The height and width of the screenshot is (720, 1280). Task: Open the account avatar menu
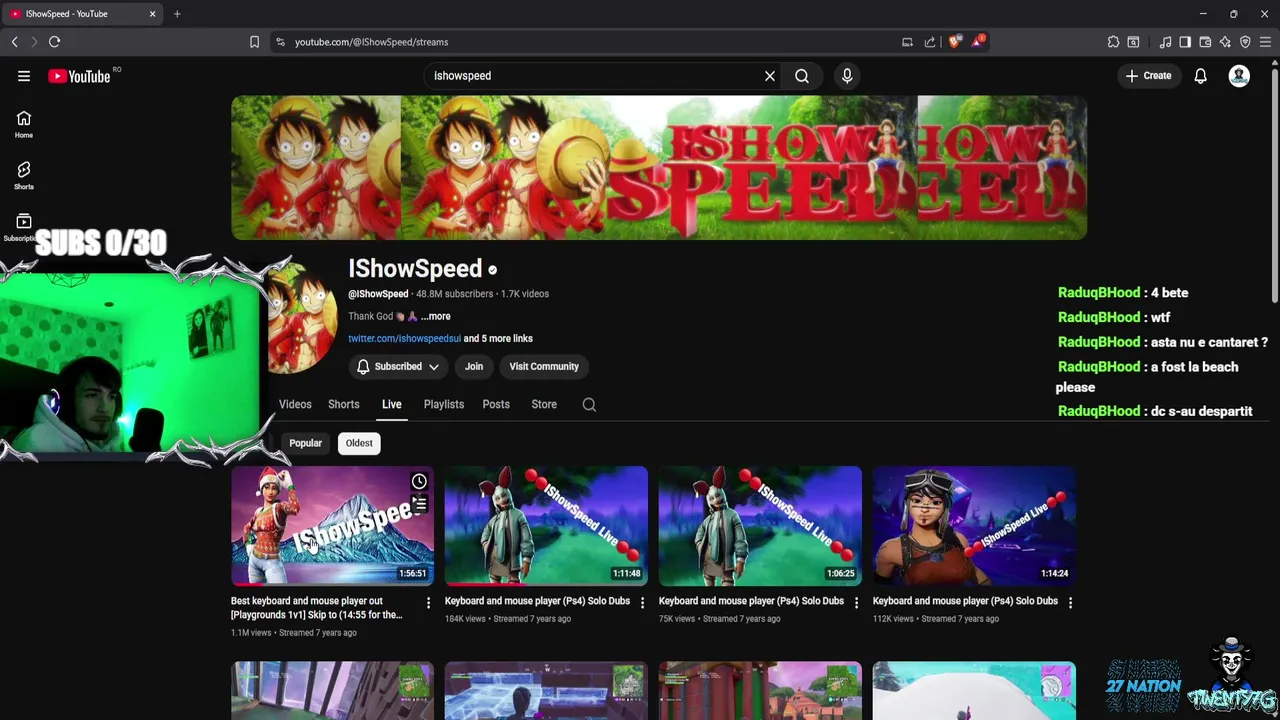(1239, 76)
